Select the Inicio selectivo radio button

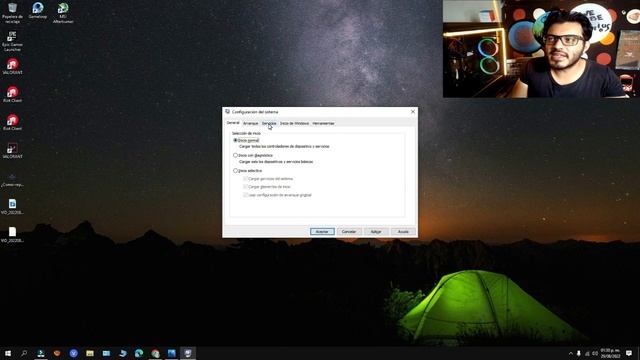point(235,171)
